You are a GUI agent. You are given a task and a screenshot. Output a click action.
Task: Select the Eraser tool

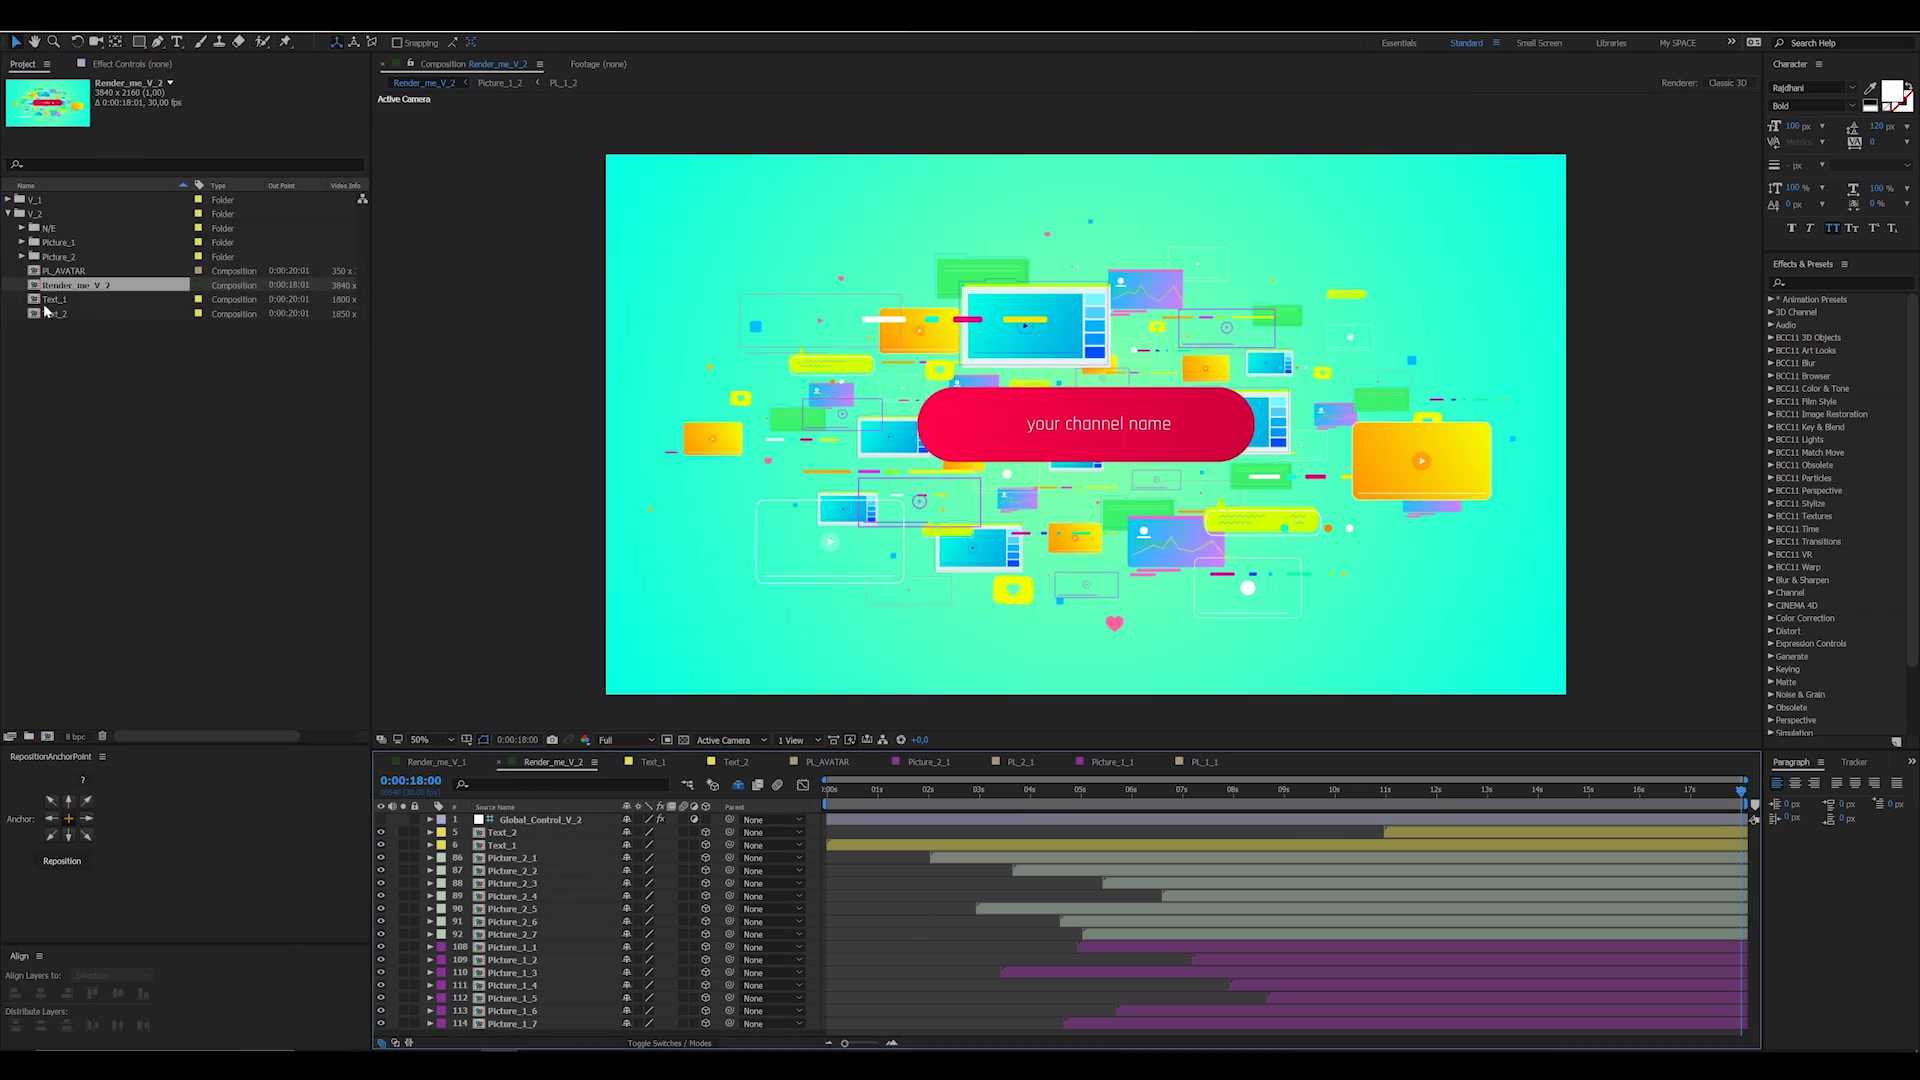click(x=238, y=42)
